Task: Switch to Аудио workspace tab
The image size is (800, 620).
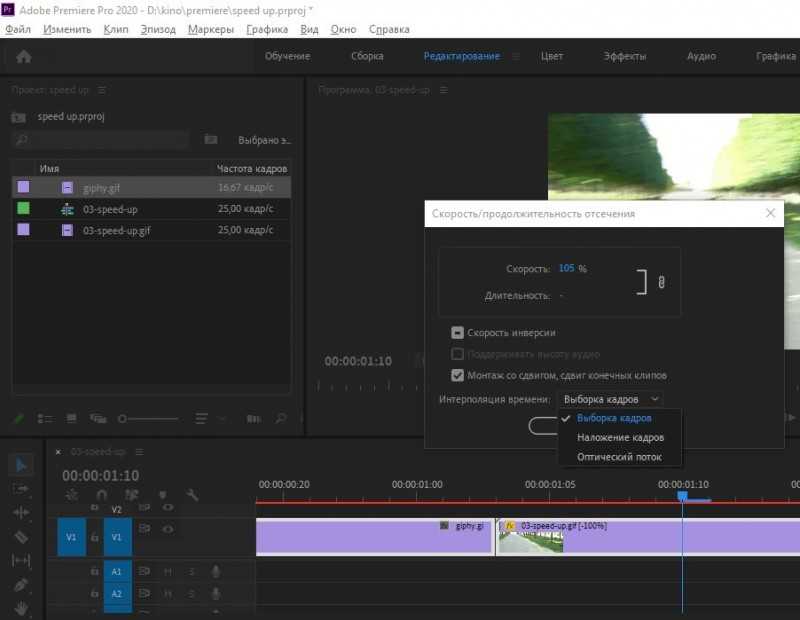Action: tap(701, 56)
